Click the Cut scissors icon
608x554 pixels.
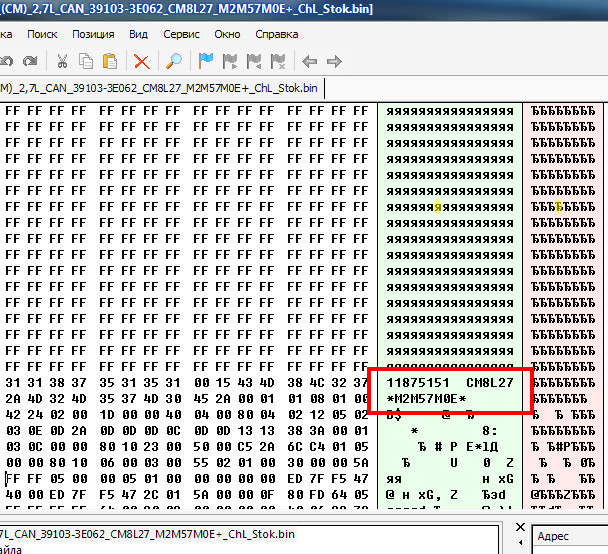click(x=62, y=61)
